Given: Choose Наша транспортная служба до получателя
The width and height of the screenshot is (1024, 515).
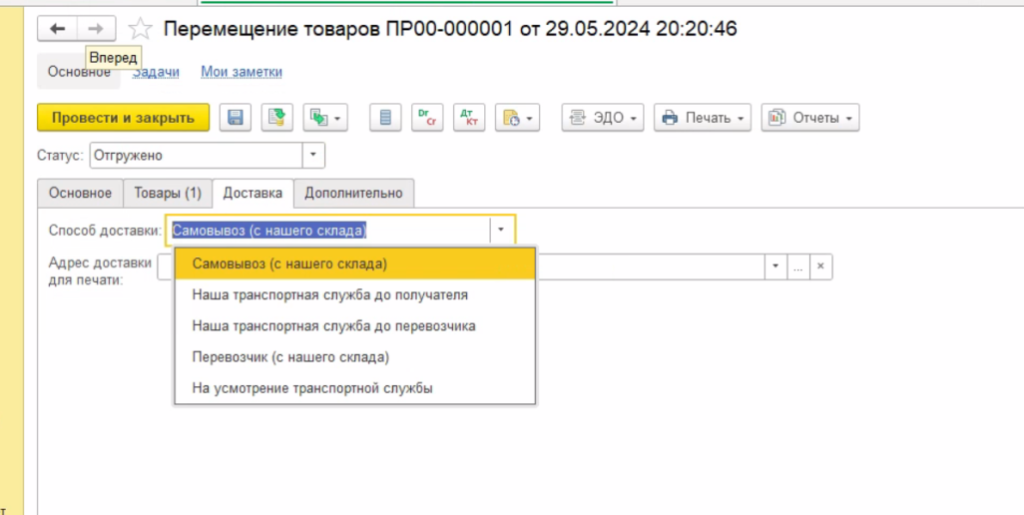Looking at the screenshot, I should pos(330,296).
